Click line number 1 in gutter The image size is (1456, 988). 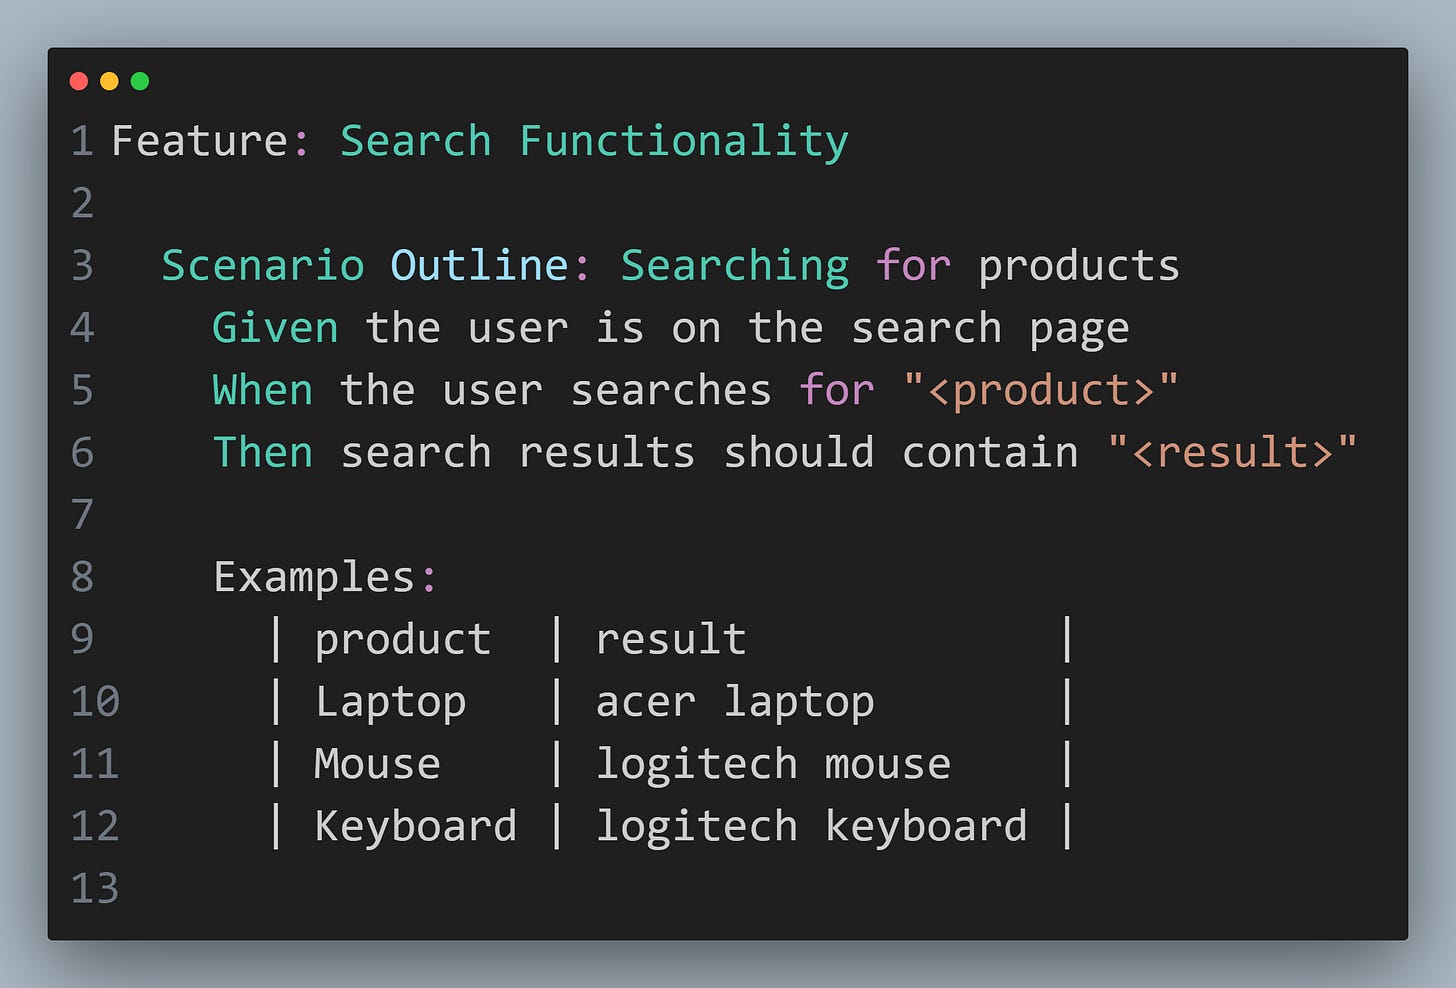pos(82,141)
